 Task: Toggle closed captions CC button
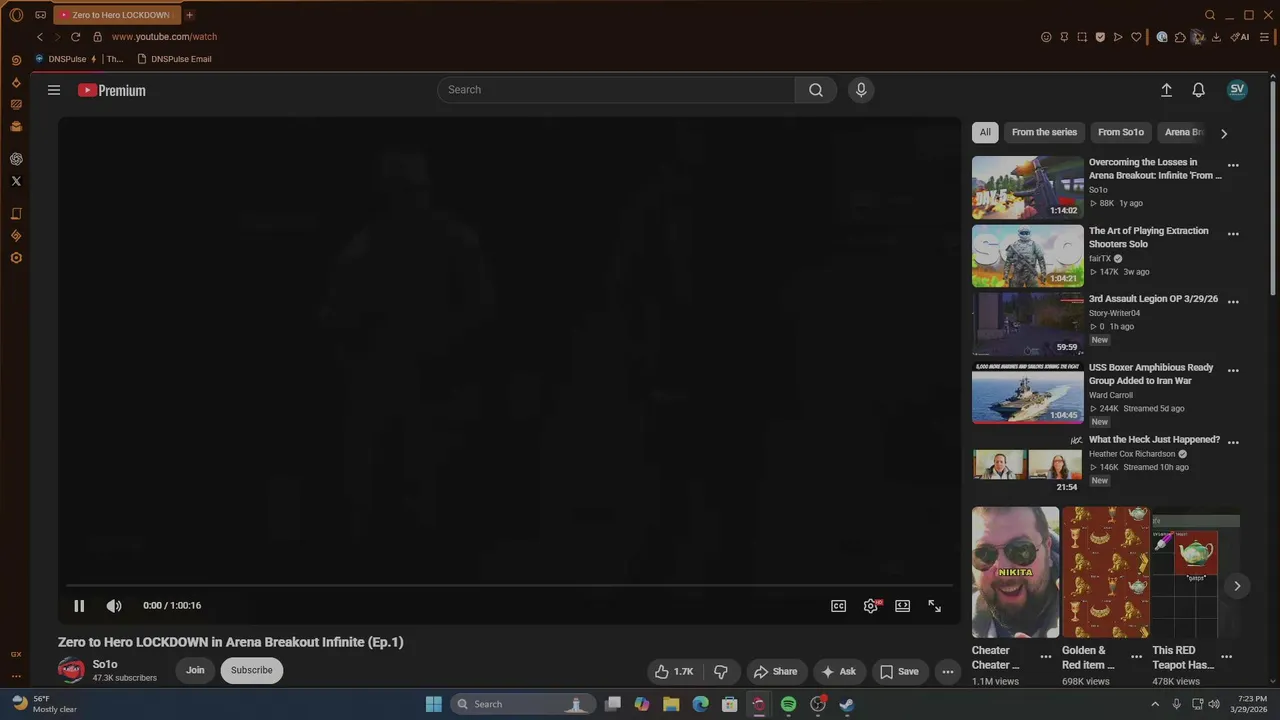click(x=839, y=606)
